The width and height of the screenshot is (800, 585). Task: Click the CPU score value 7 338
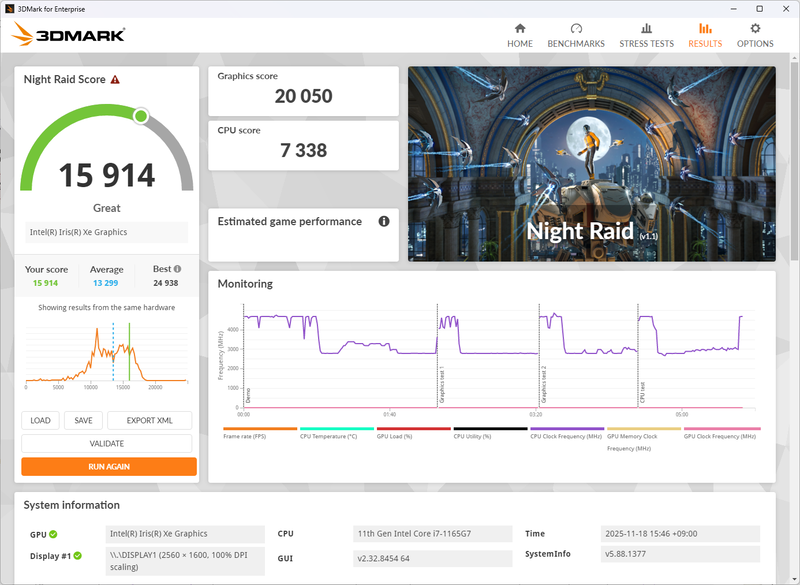pos(304,150)
